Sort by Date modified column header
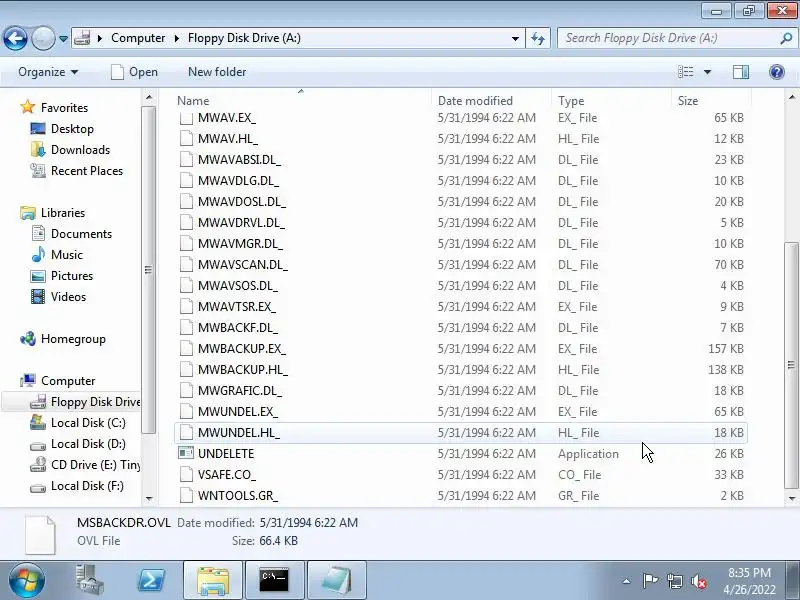This screenshot has height=600, width=800. point(491,101)
